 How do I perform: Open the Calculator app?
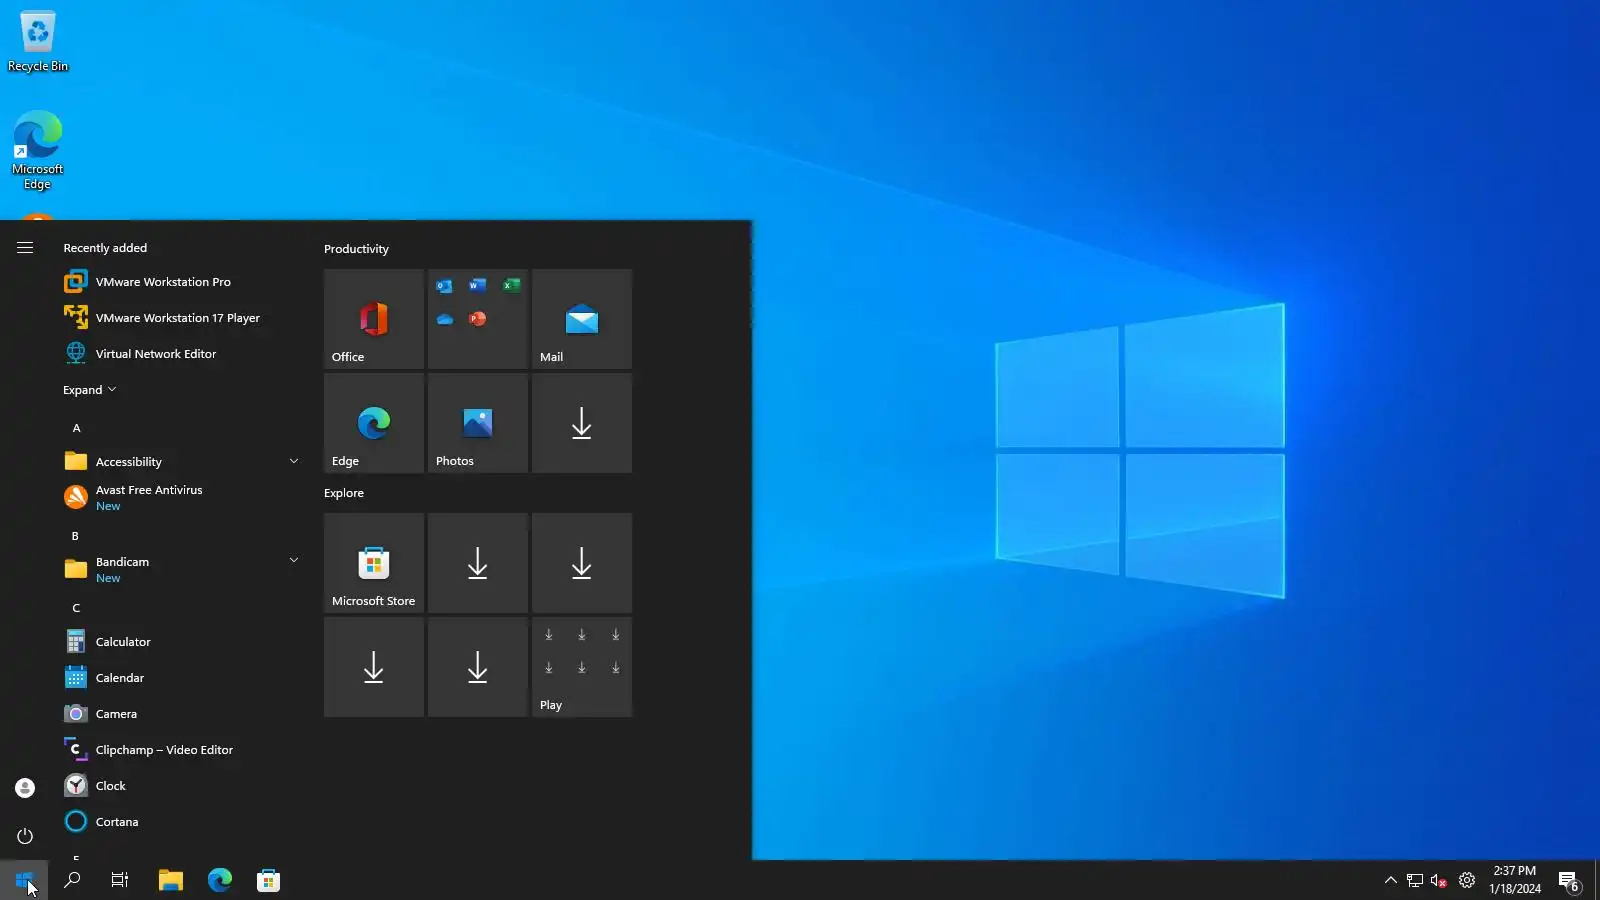click(180, 642)
